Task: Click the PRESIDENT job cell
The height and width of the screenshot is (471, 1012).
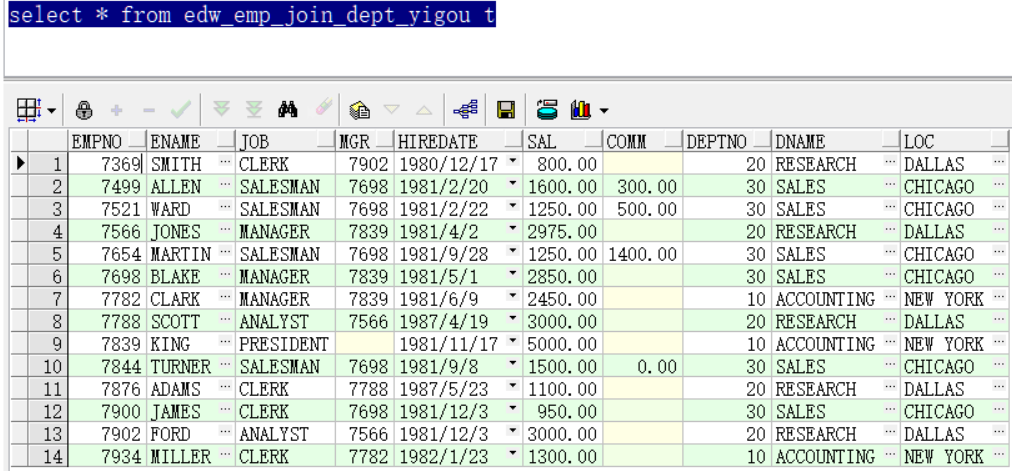Action: [x=286, y=344]
